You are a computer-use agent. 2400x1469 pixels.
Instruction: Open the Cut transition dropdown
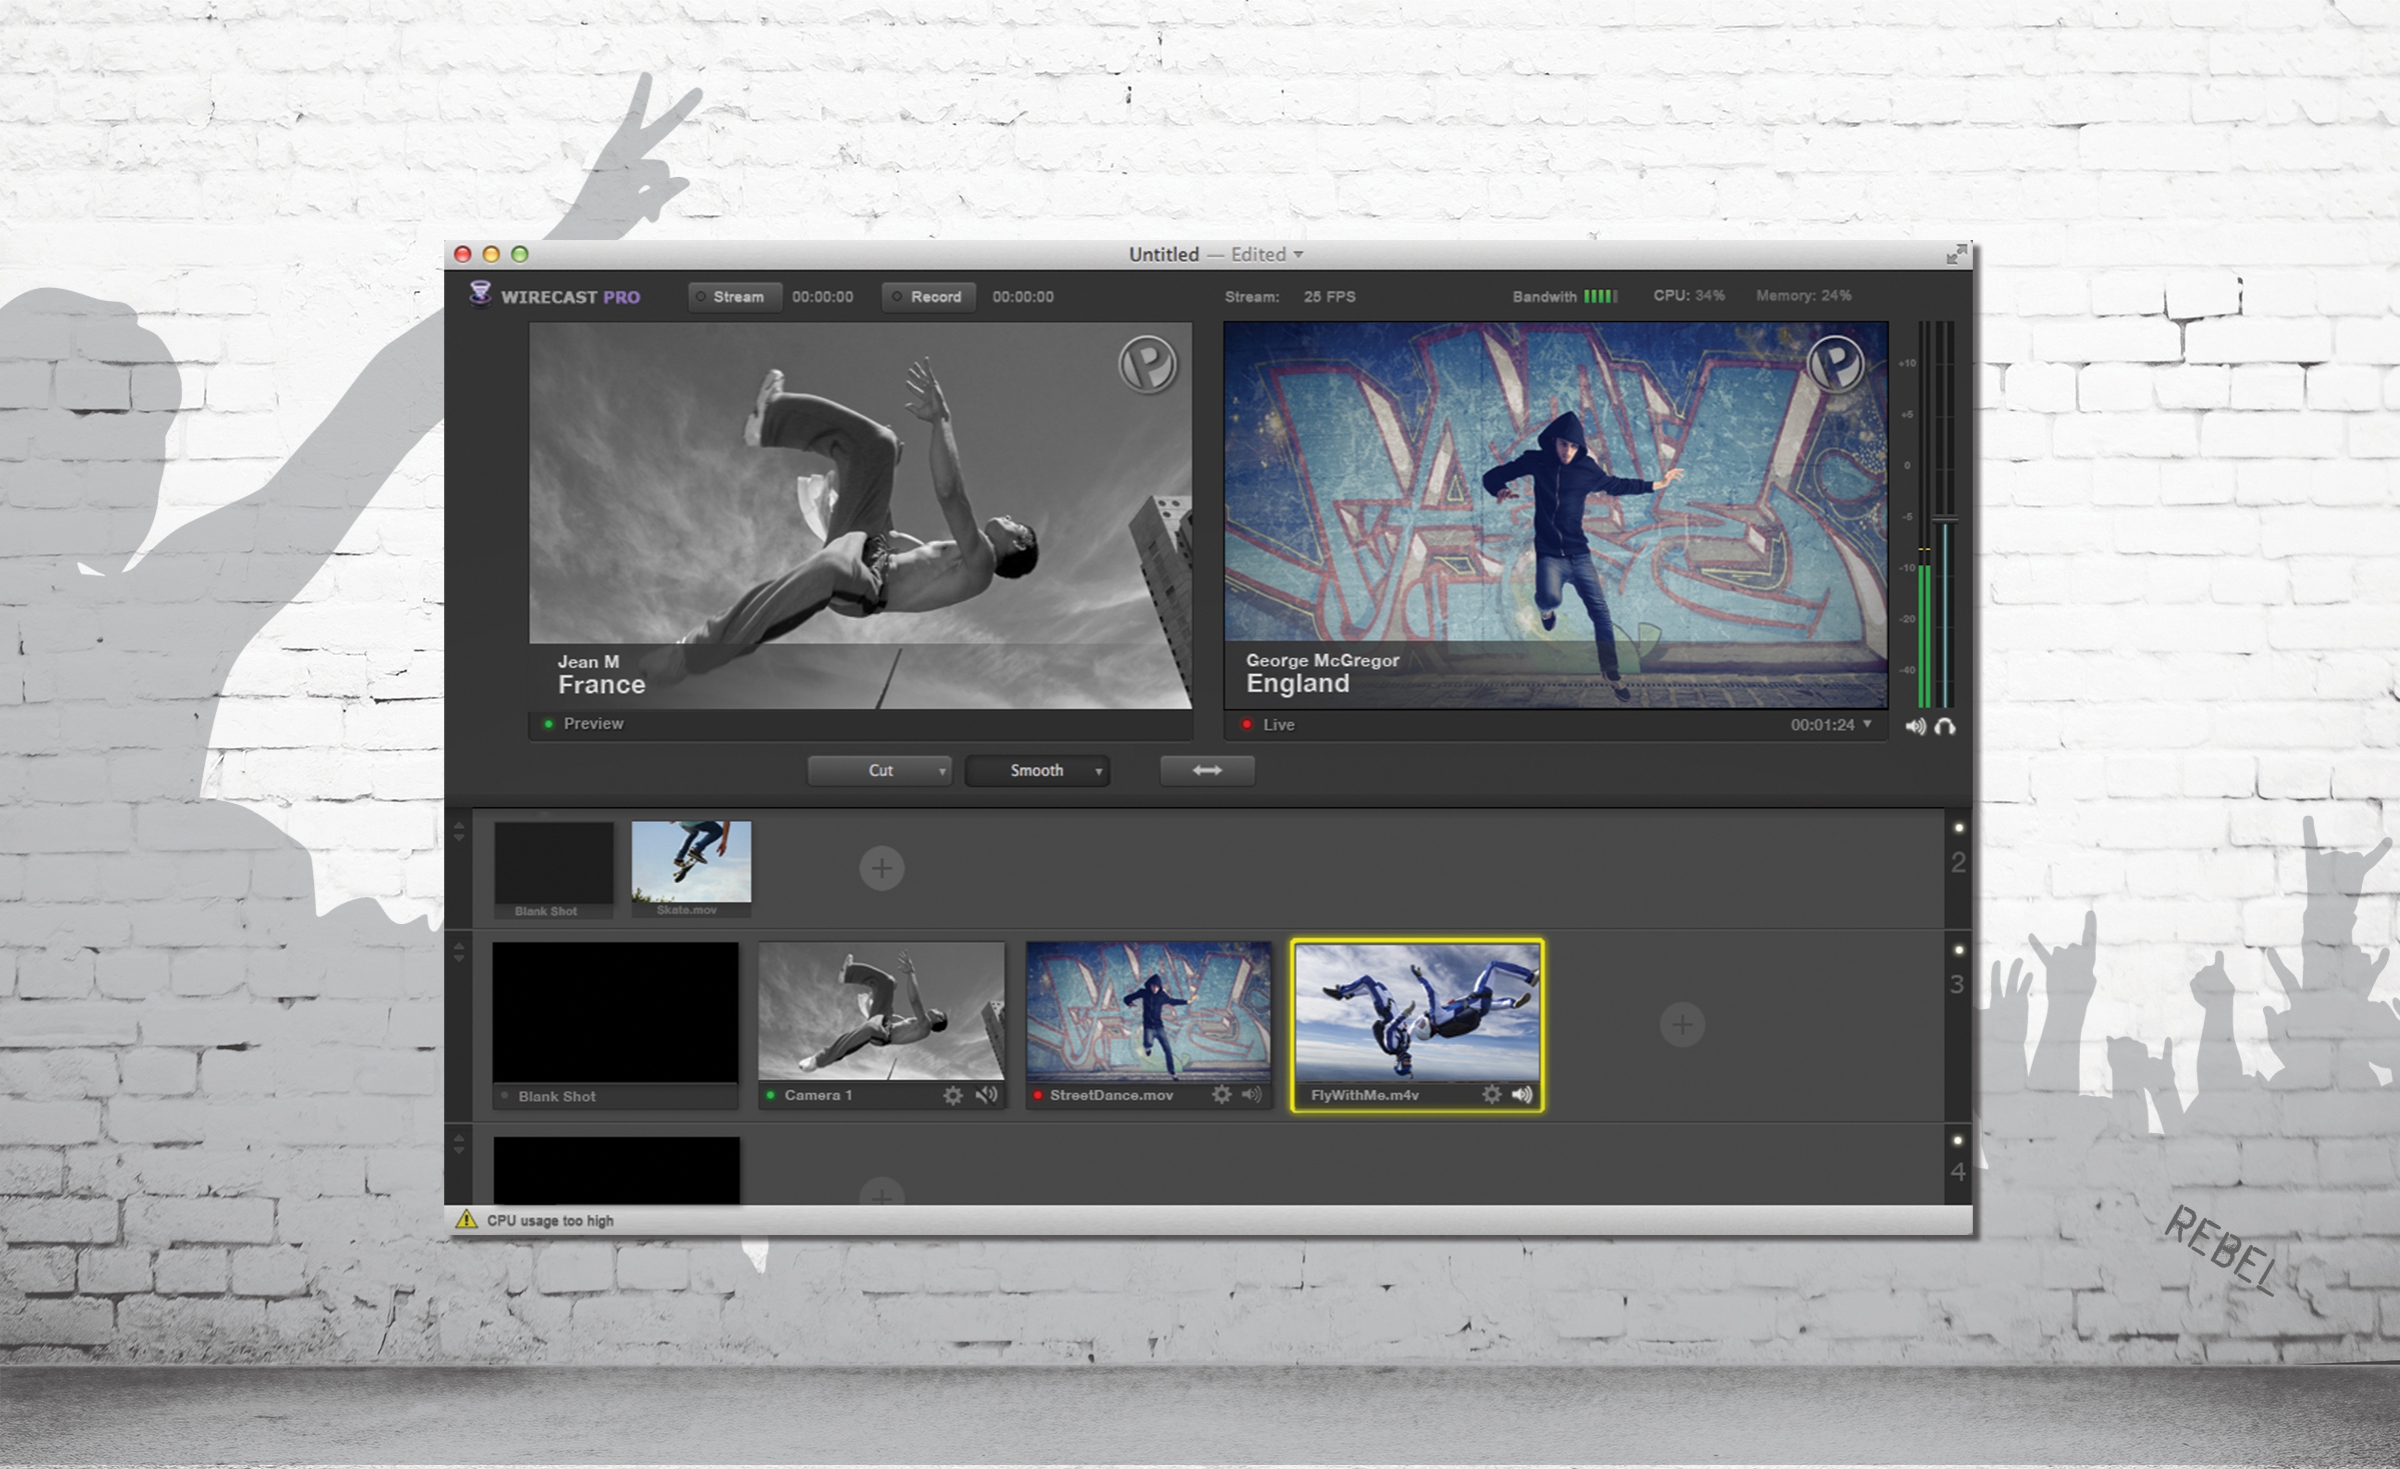941,771
